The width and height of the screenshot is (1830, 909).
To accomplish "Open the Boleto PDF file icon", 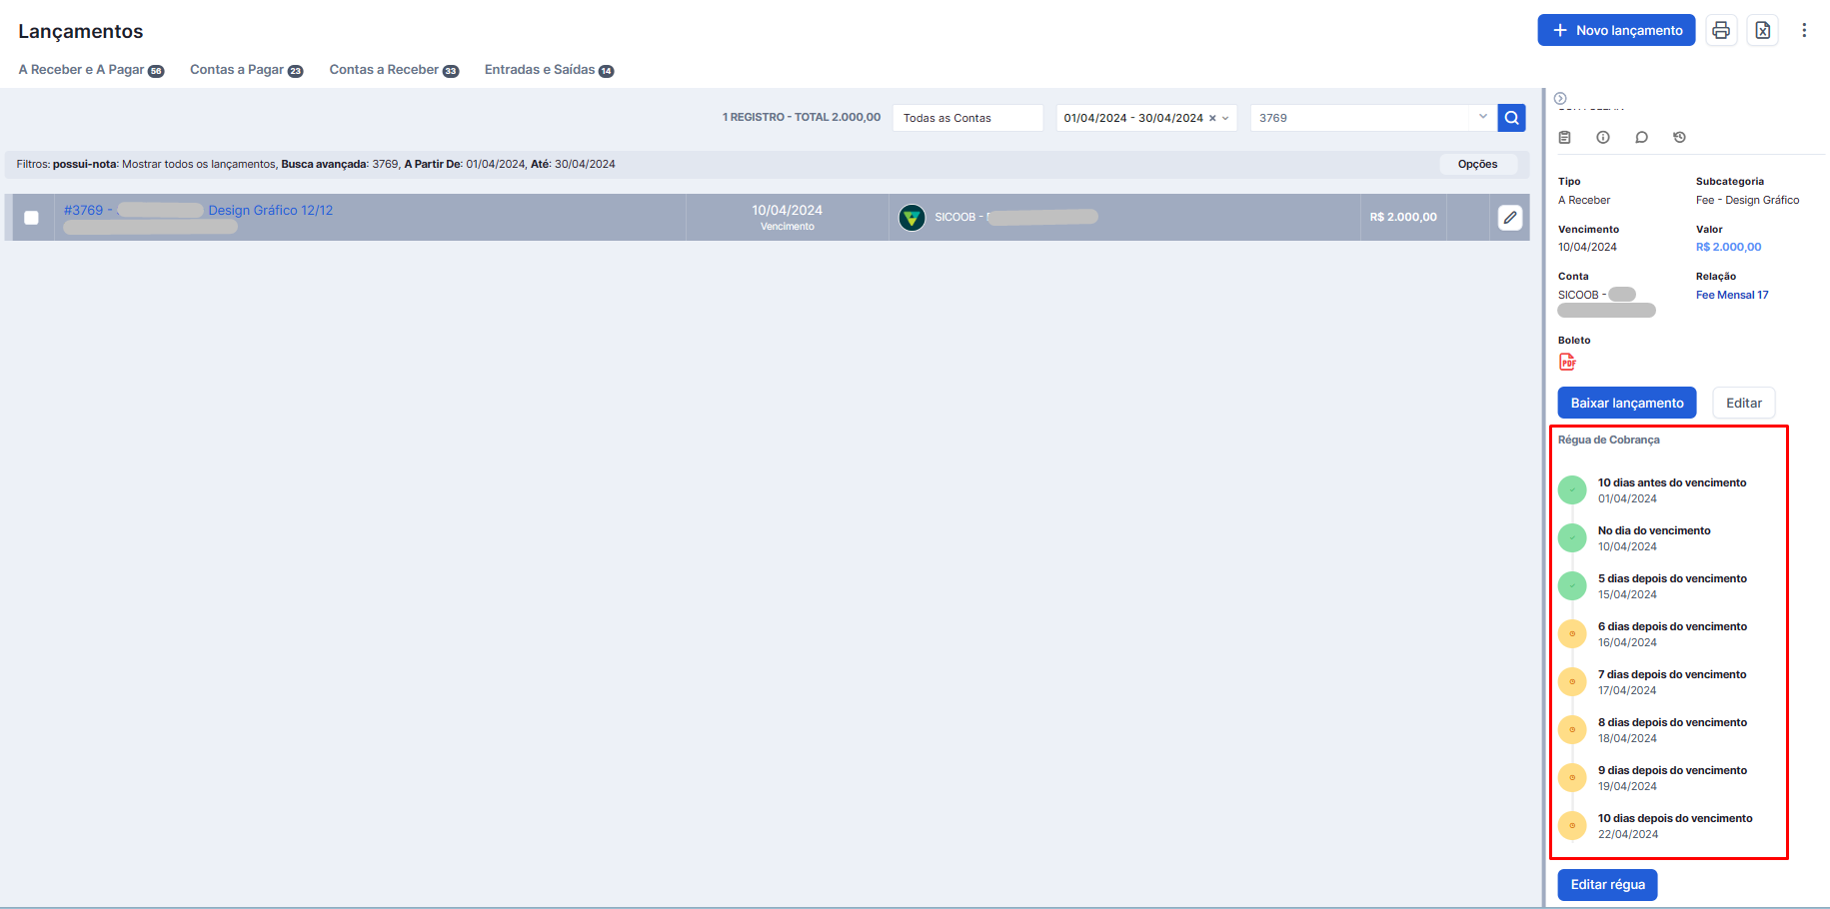I will point(1567,362).
